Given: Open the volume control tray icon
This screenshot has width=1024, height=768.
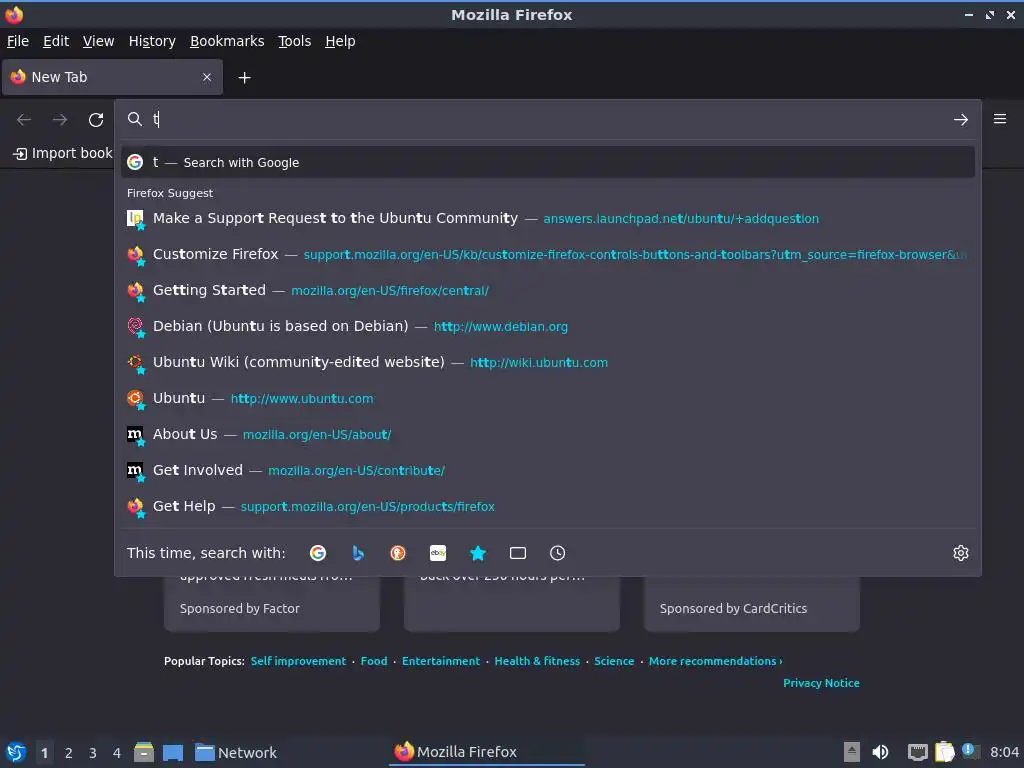Looking at the screenshot, I should tap(880, 752).
